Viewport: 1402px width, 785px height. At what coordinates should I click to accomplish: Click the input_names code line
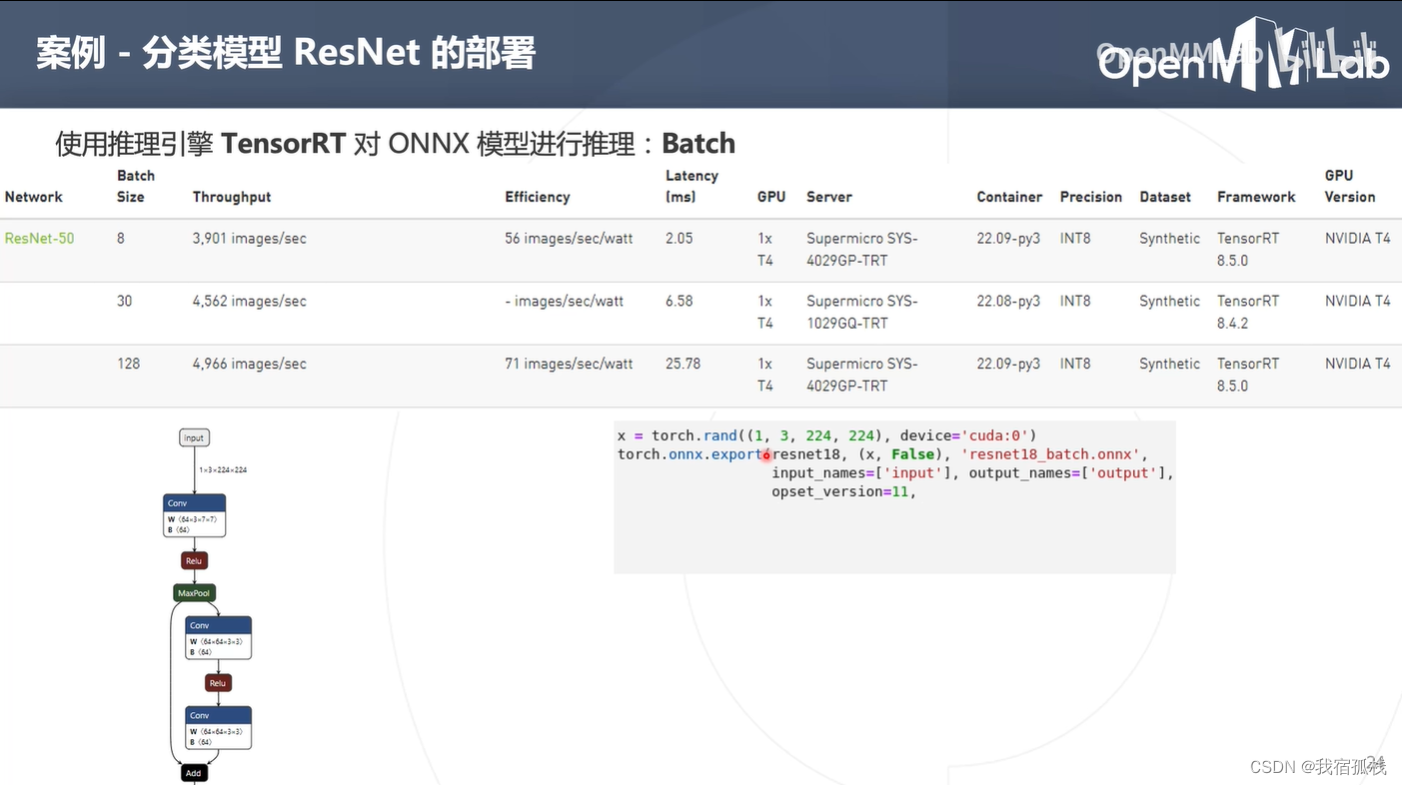point(972,473)
